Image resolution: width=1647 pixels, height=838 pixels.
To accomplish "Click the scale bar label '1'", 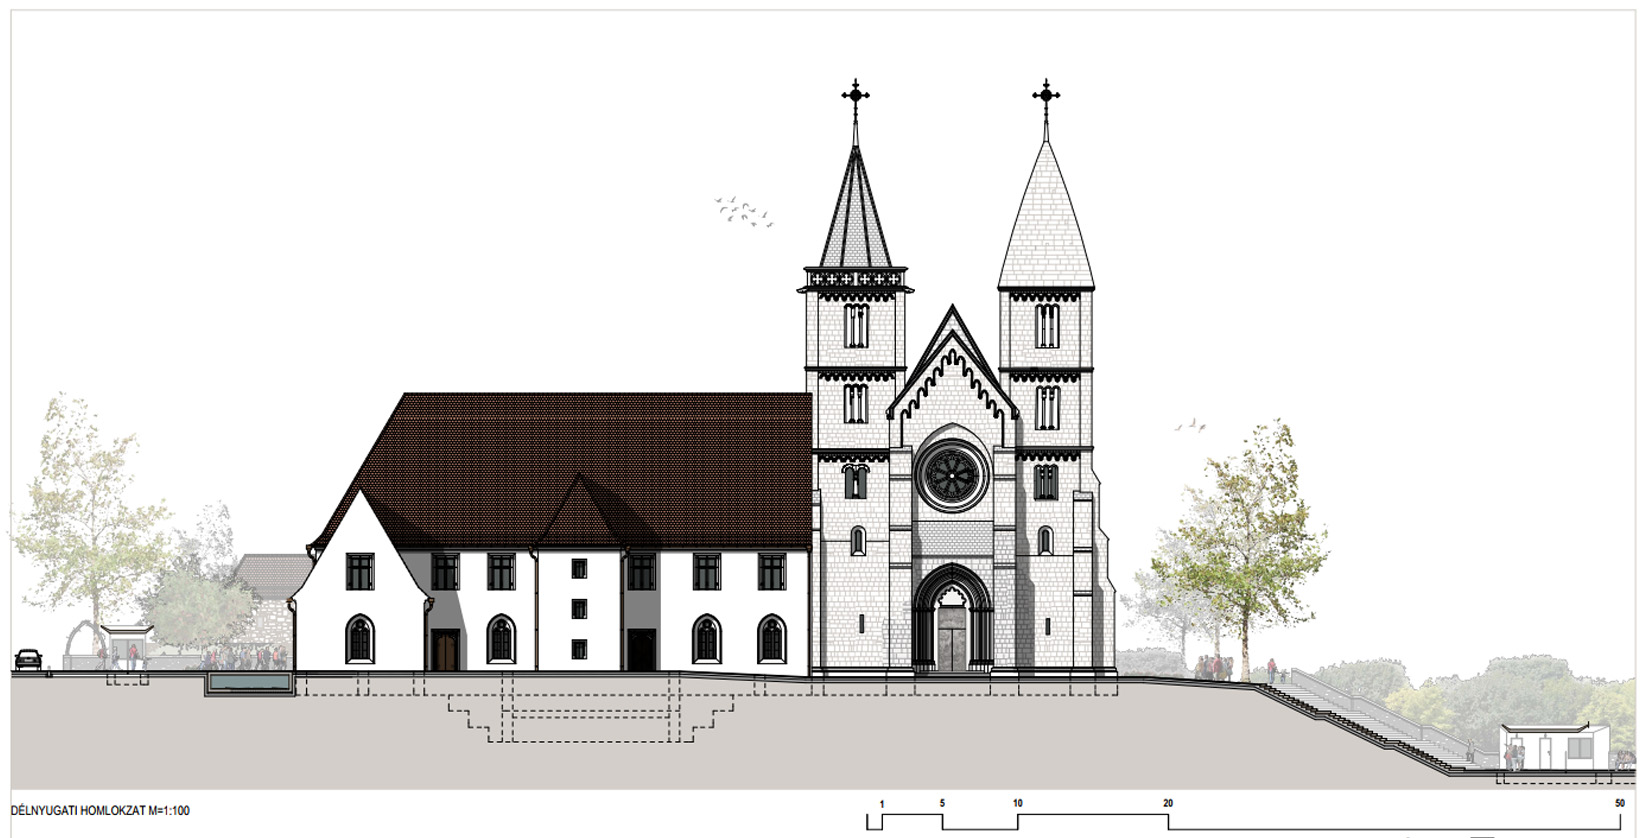I will [882, 804].
